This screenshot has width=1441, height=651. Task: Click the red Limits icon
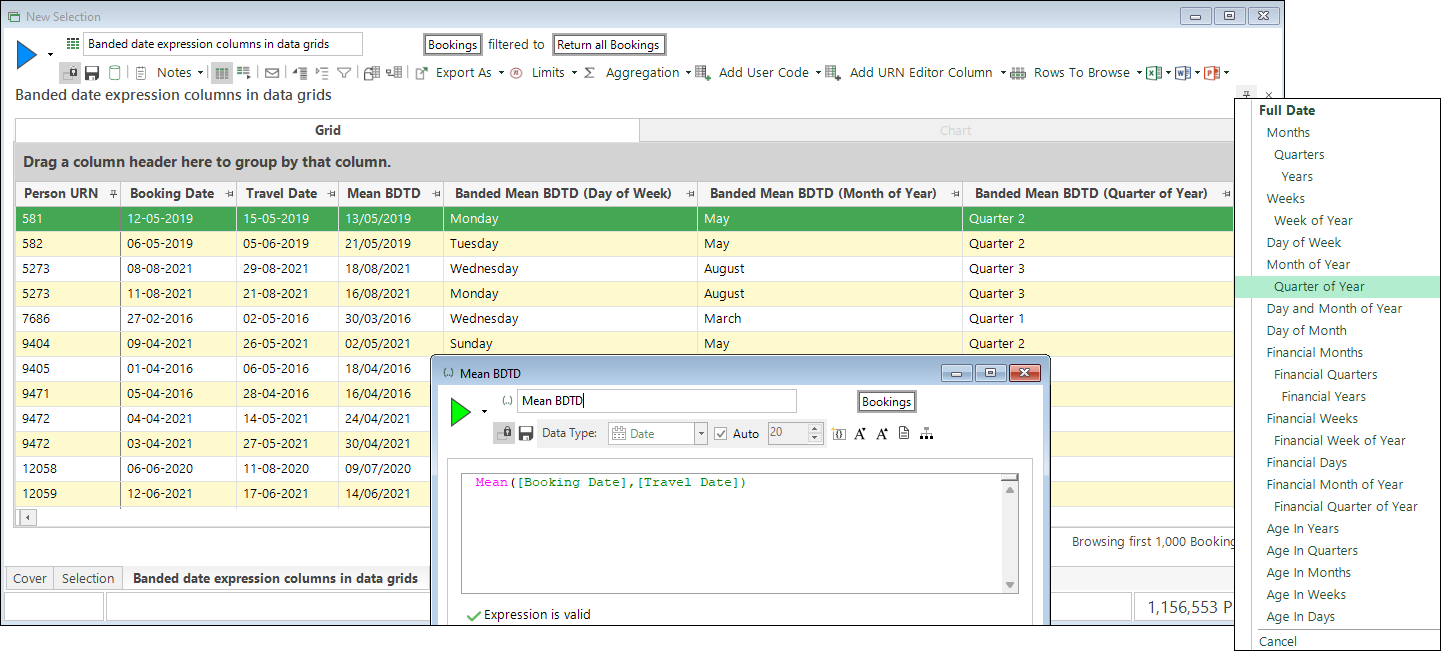(x=516, y=73)
